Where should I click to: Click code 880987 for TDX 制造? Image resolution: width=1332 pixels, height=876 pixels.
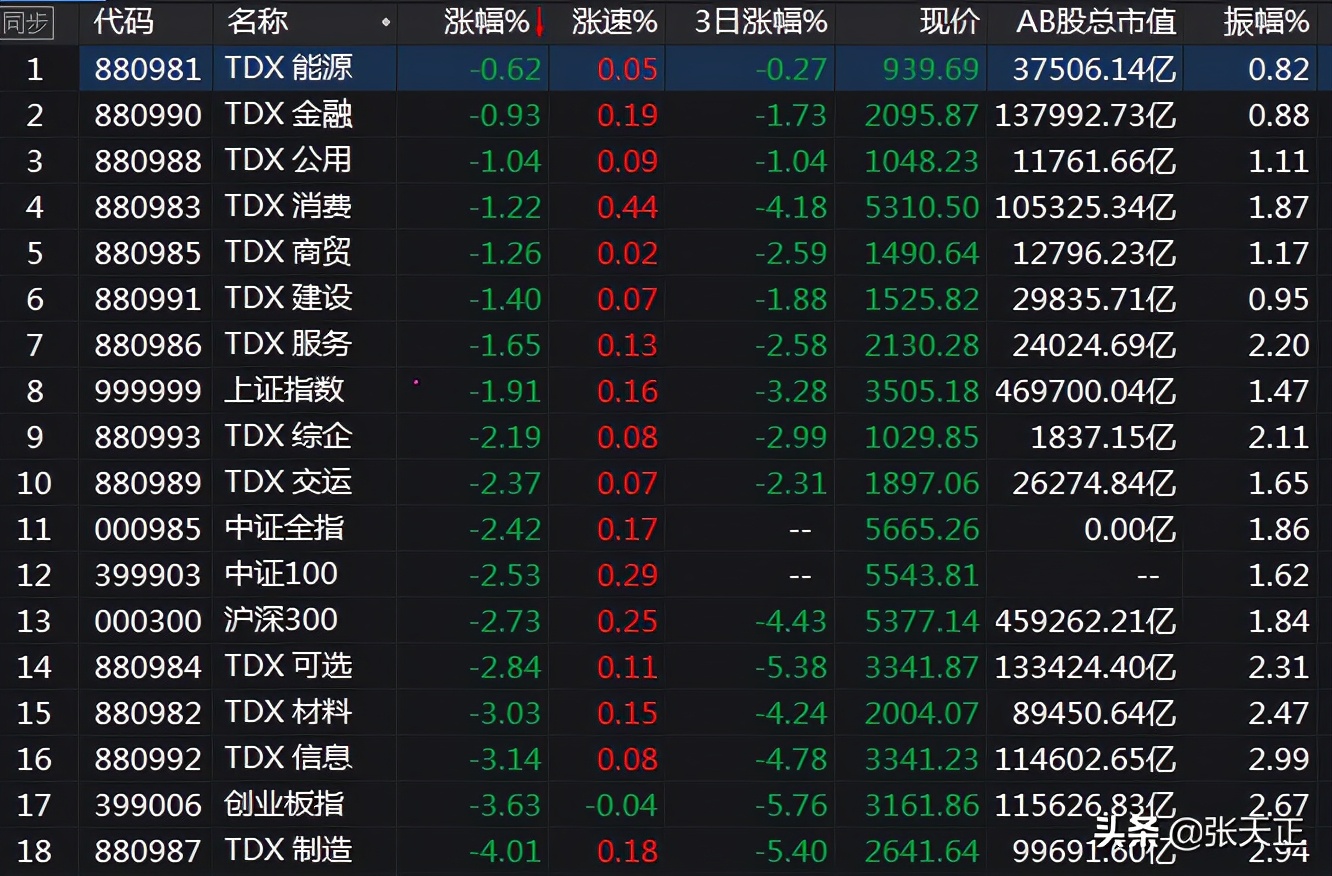[148, 851]
